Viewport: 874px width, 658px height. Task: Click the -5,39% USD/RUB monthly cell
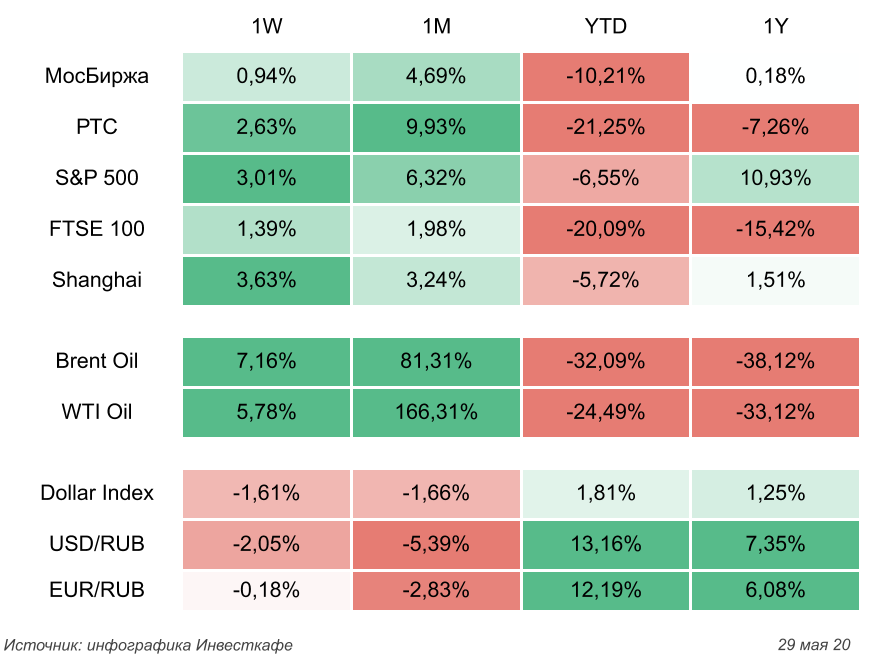437,544
